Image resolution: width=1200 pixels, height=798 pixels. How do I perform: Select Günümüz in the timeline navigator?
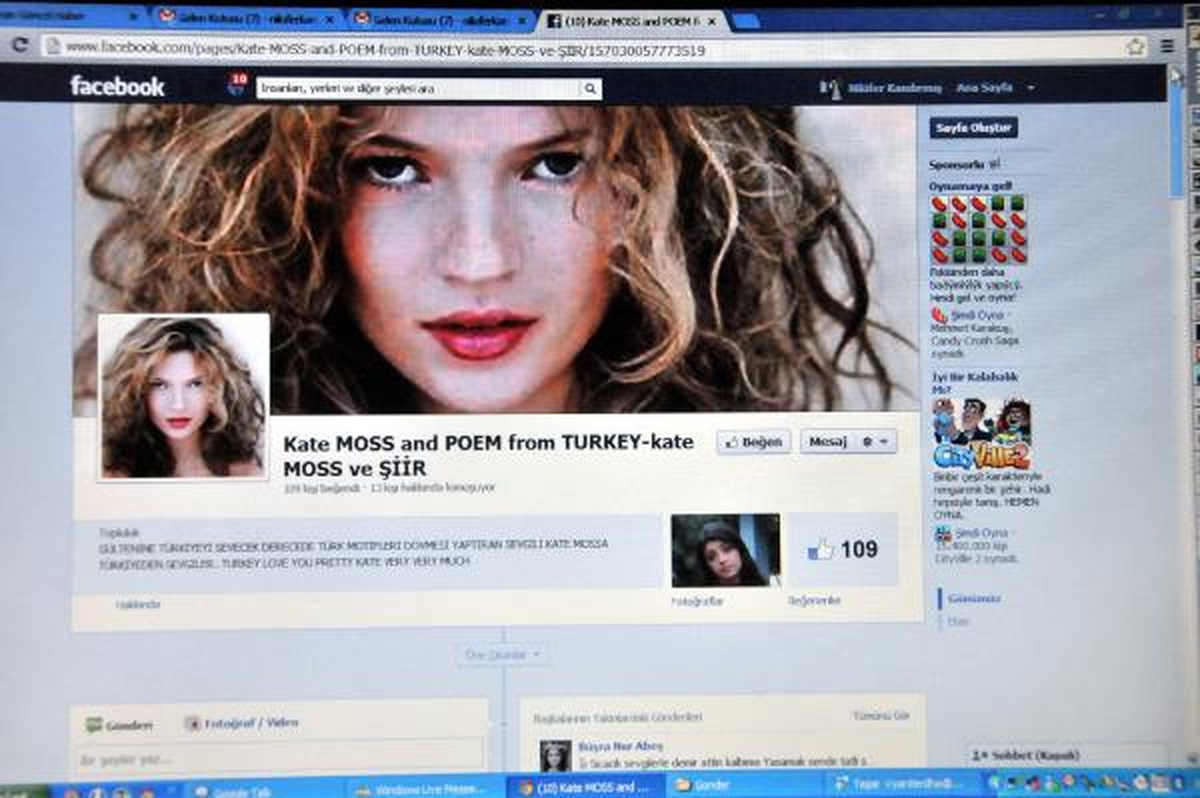(x=974, y=598)
